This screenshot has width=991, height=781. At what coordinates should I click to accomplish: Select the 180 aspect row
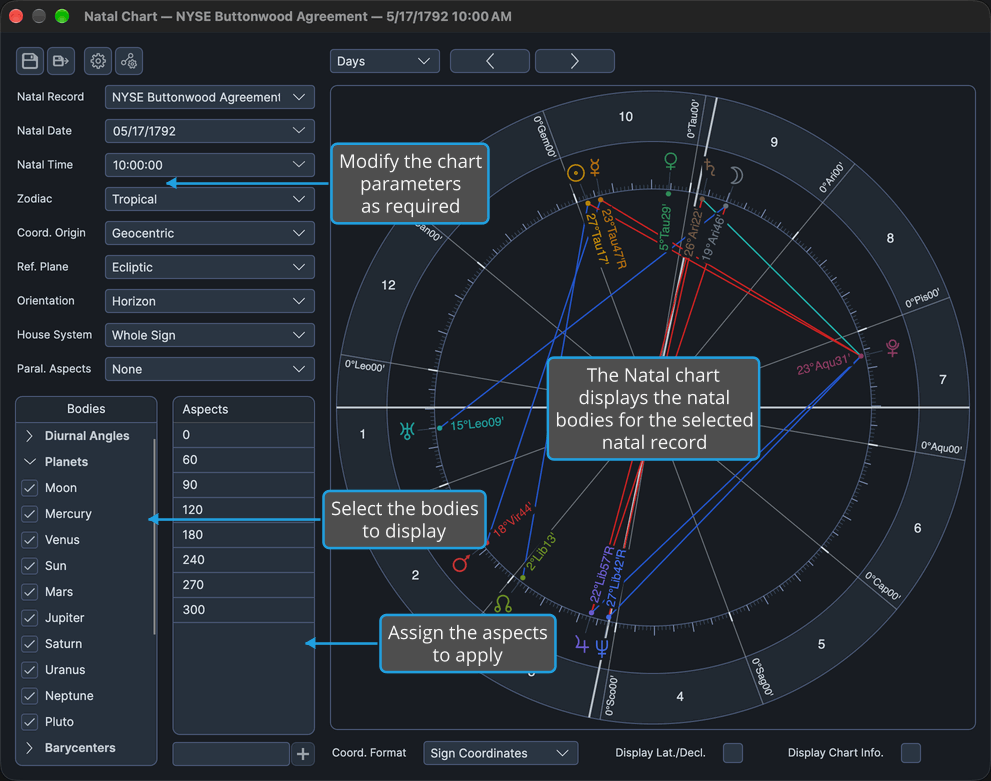pos(243,535)
